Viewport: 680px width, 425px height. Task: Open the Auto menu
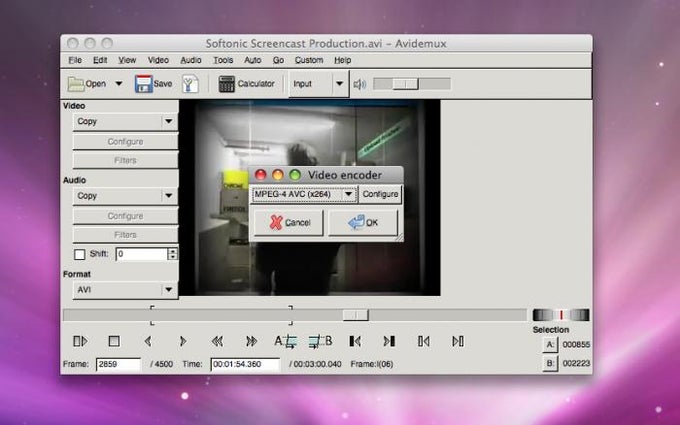[252, 60]
